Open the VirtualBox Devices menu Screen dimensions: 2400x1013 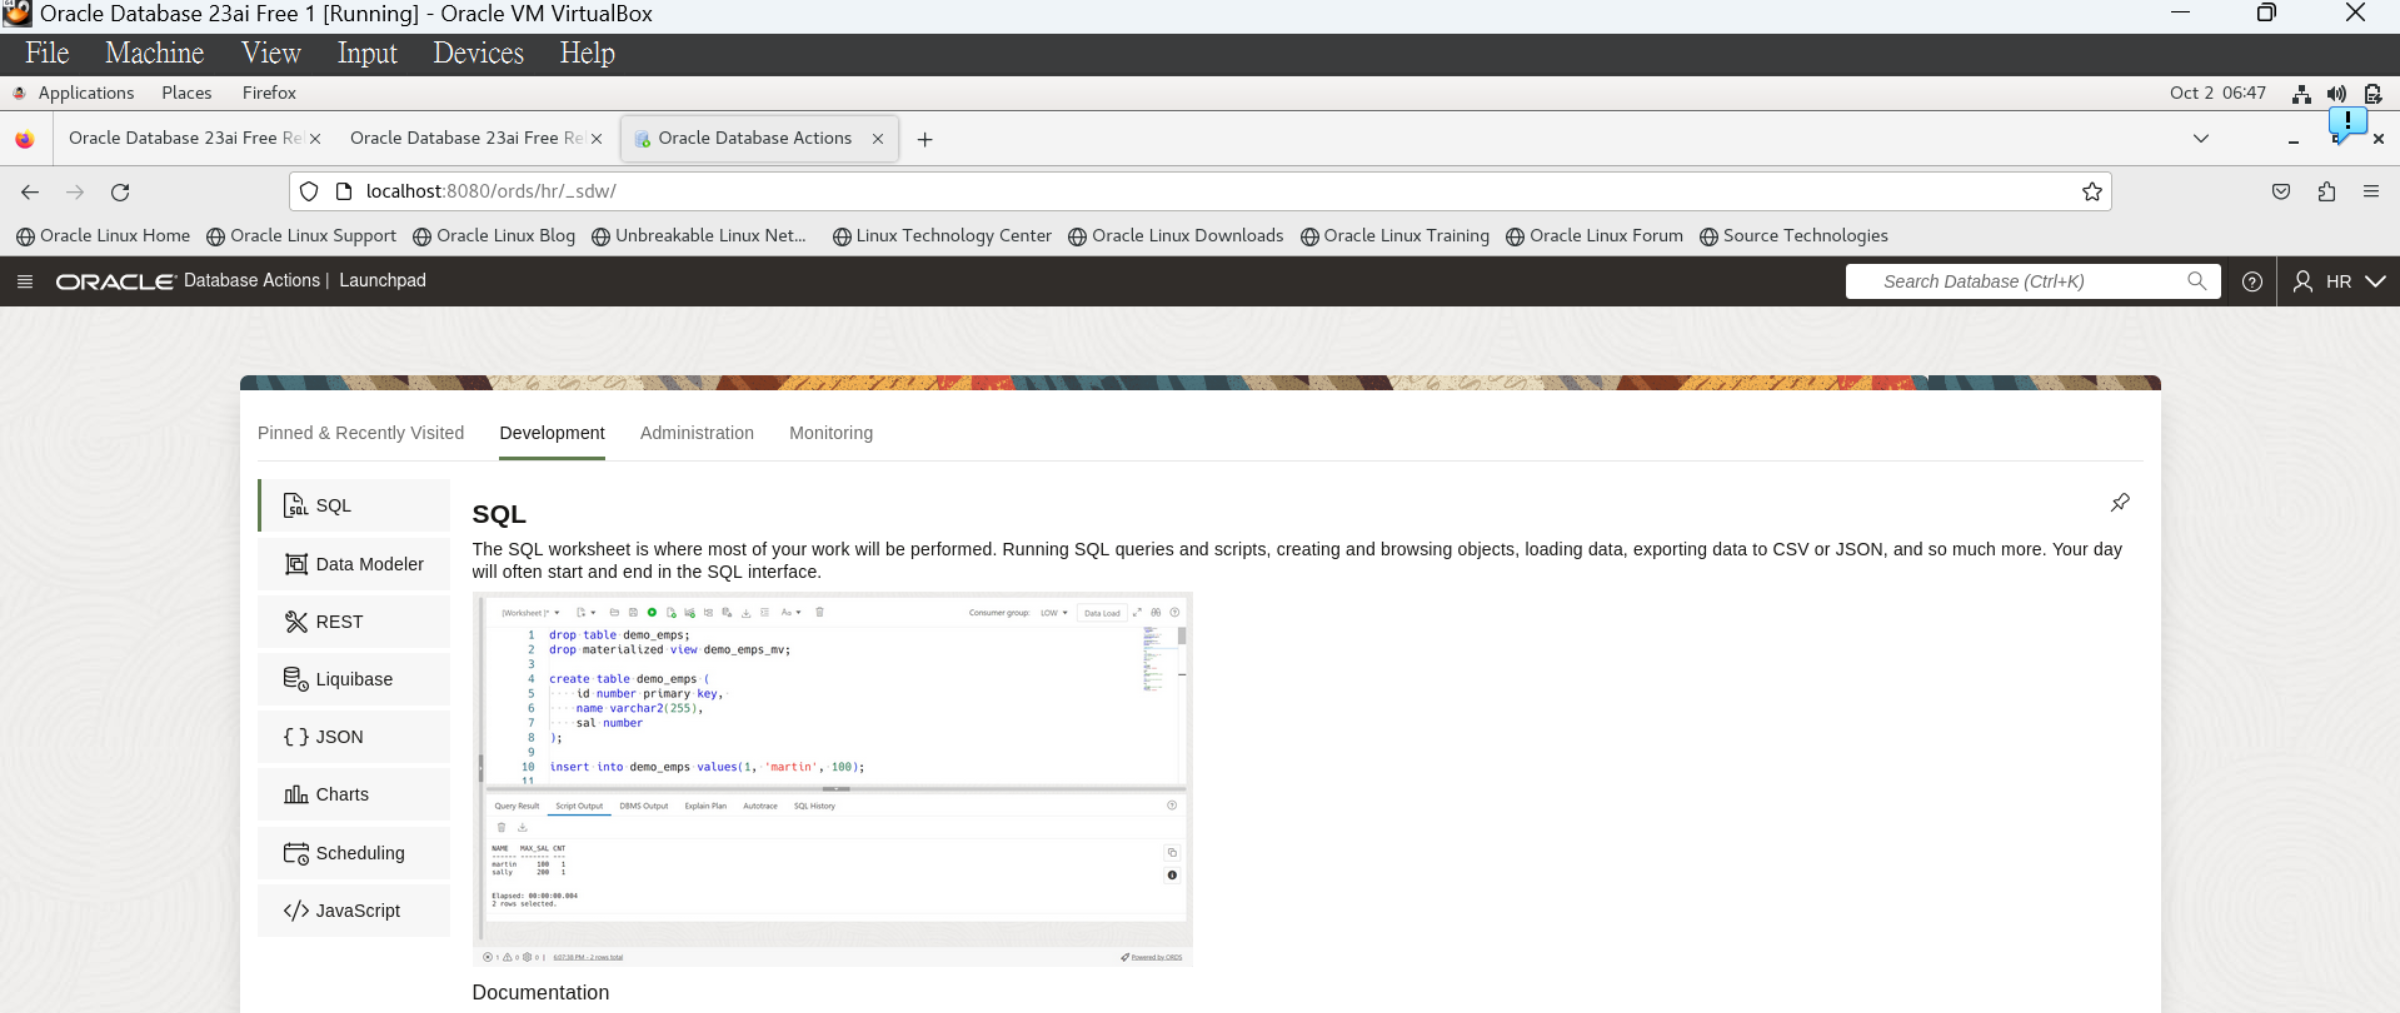478,53
